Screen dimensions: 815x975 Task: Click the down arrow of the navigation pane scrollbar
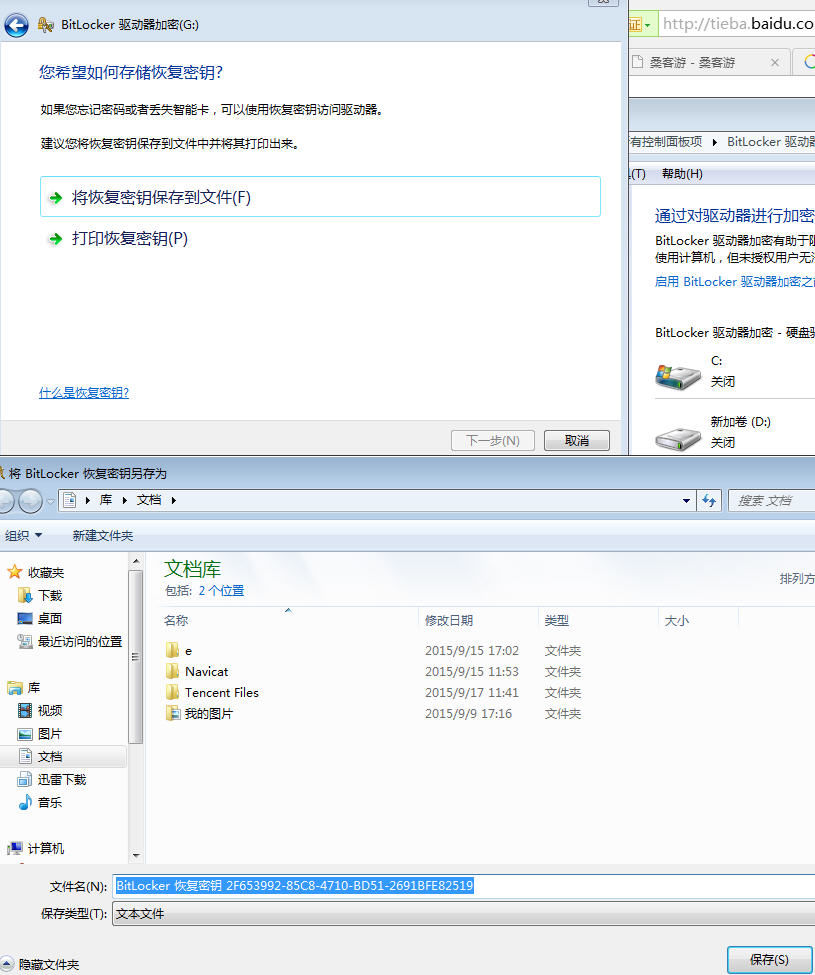tap(136, 856)
